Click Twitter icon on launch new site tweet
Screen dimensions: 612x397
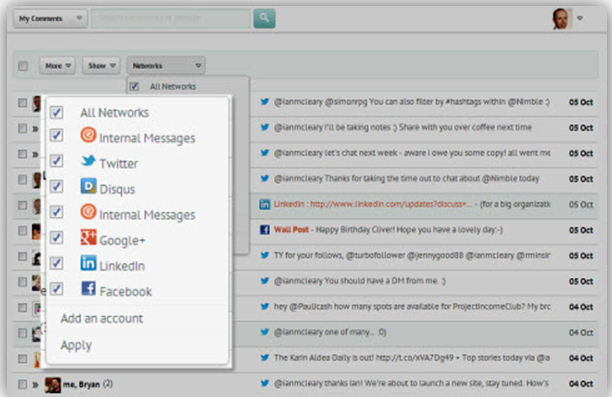265,383
